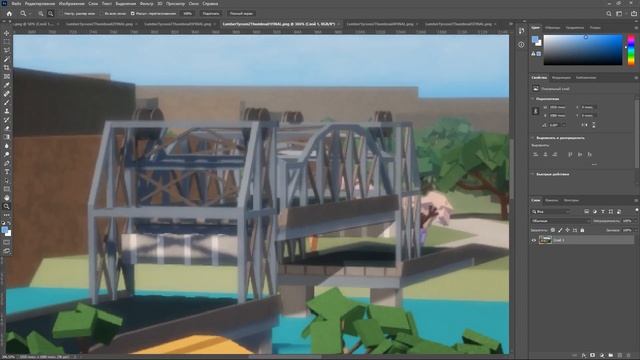Select the Pen tool
640x360 pixels.
7,163
